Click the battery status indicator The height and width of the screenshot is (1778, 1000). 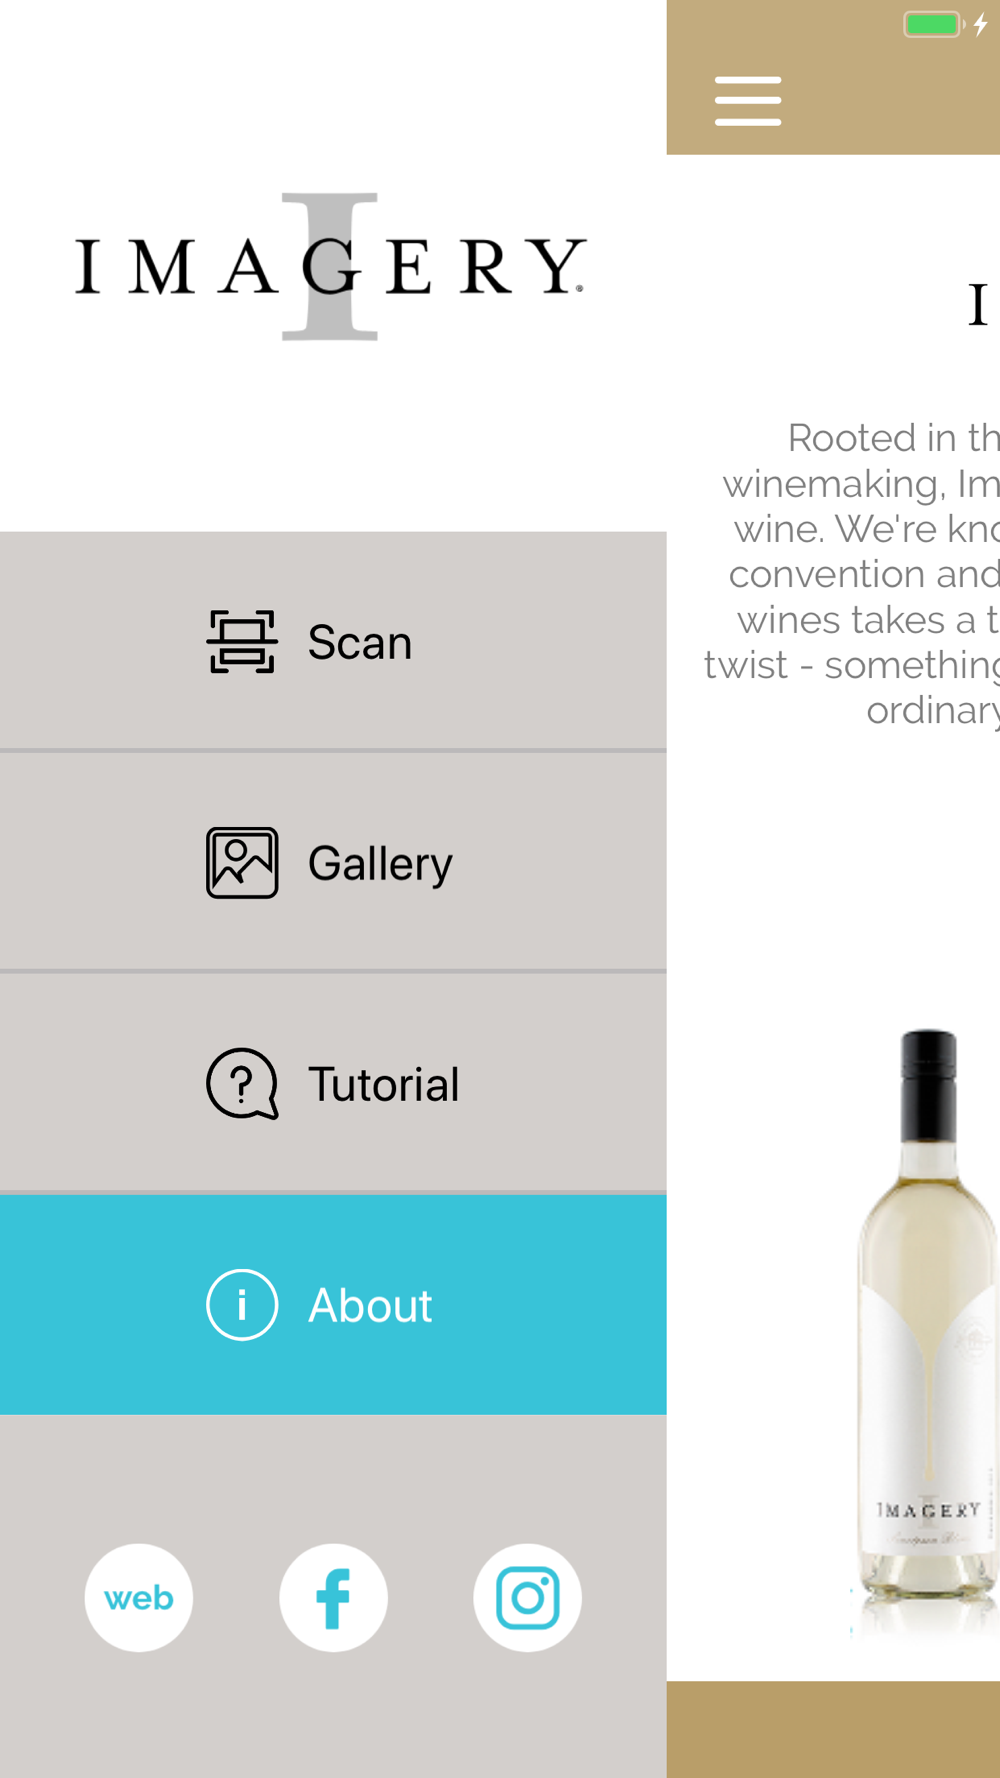932,24
